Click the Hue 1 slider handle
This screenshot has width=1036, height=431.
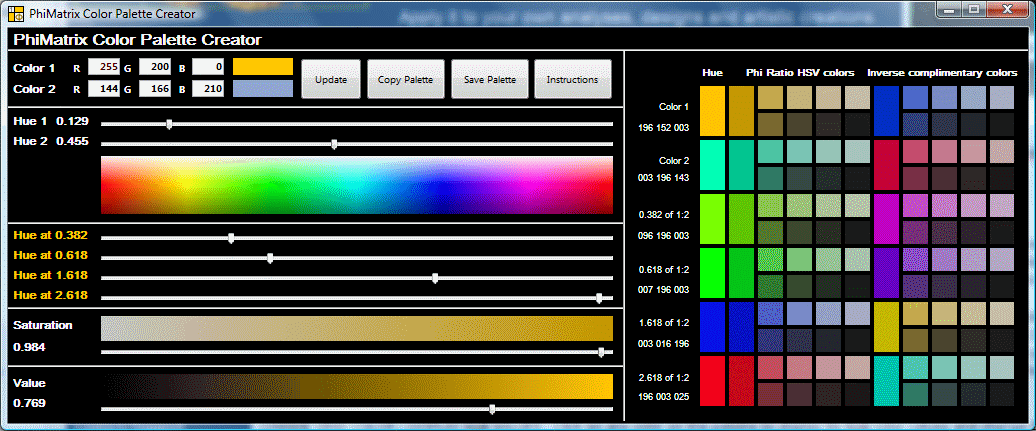[x=169, y=124]
